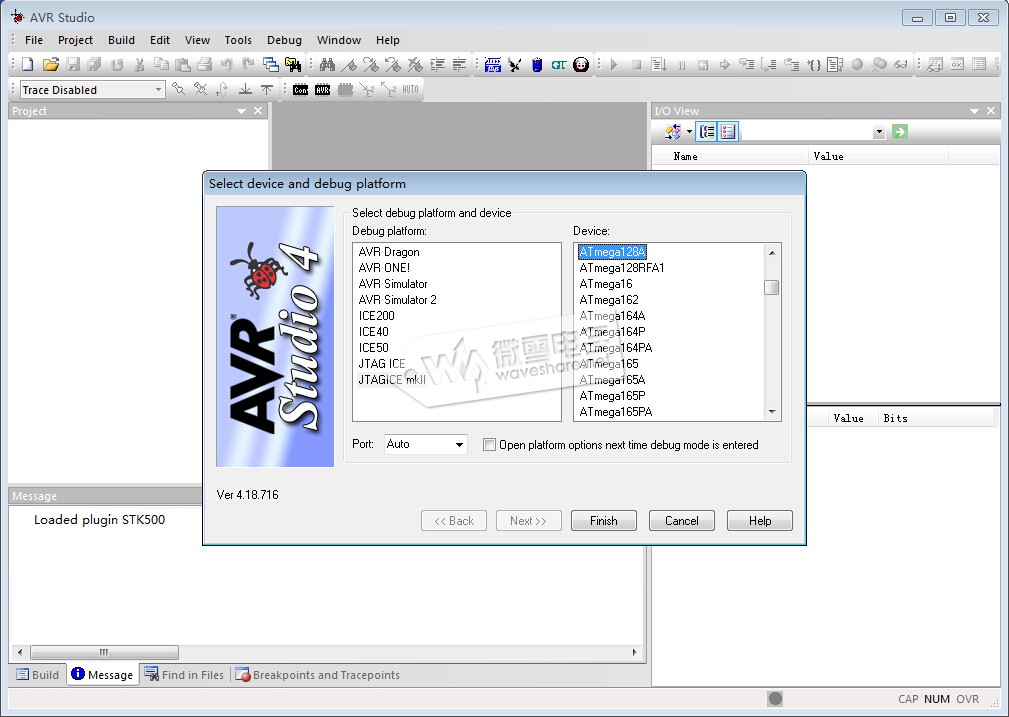Viewport: 1009px width, 717px height.
Task: Switch to the Breakpoints and Tracepoints tab
Action: point(317,675)
